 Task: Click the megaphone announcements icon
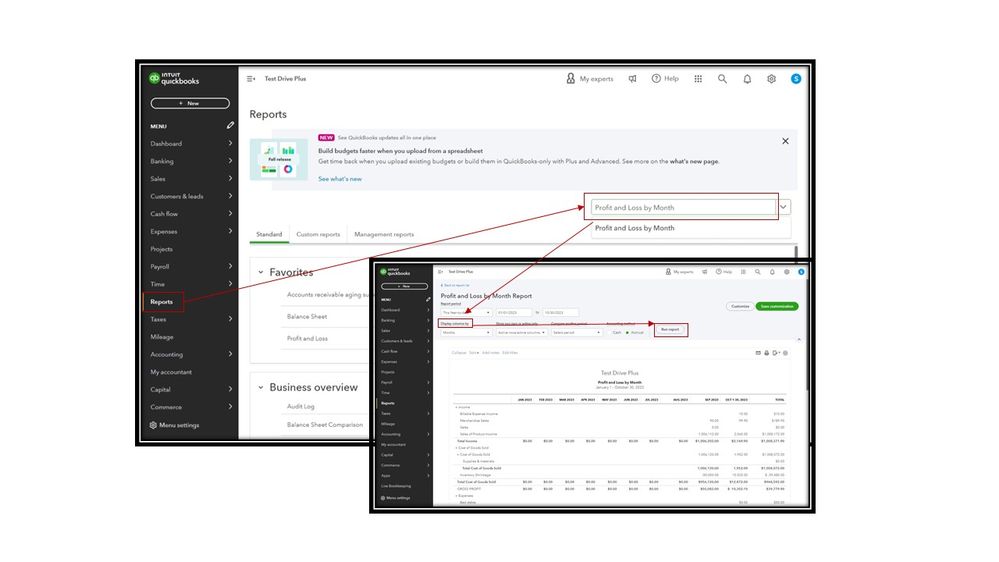click(632, 79)
